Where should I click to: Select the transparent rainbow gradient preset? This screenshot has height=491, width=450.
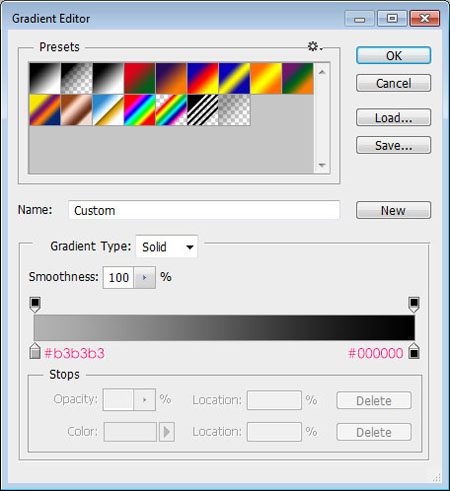(171, 110)
